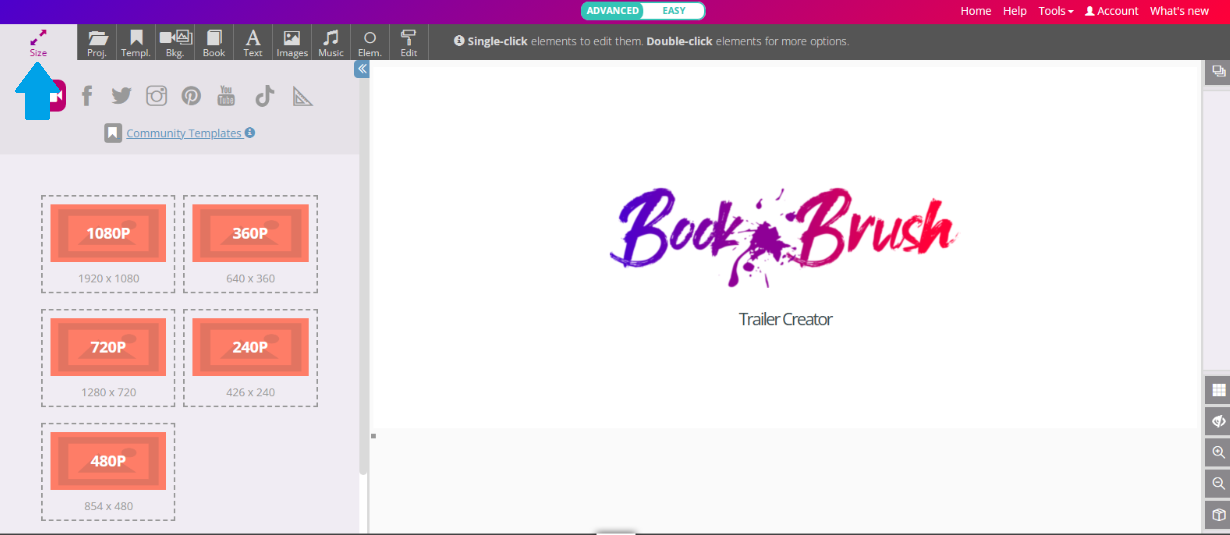Choose TikTok size presets
Viewport: 1230px width, 535px height.
tap(264, 96)
